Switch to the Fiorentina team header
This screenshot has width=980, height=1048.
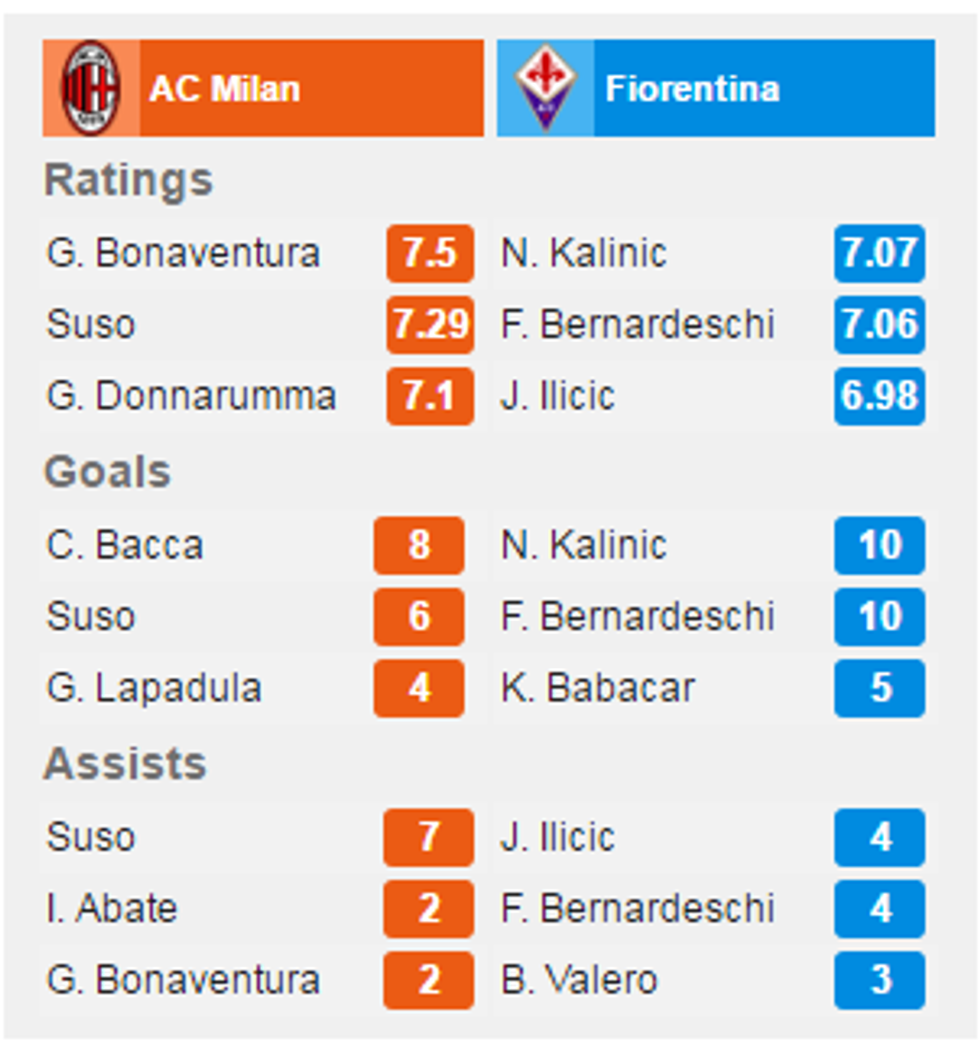click(x=716, y=87)
